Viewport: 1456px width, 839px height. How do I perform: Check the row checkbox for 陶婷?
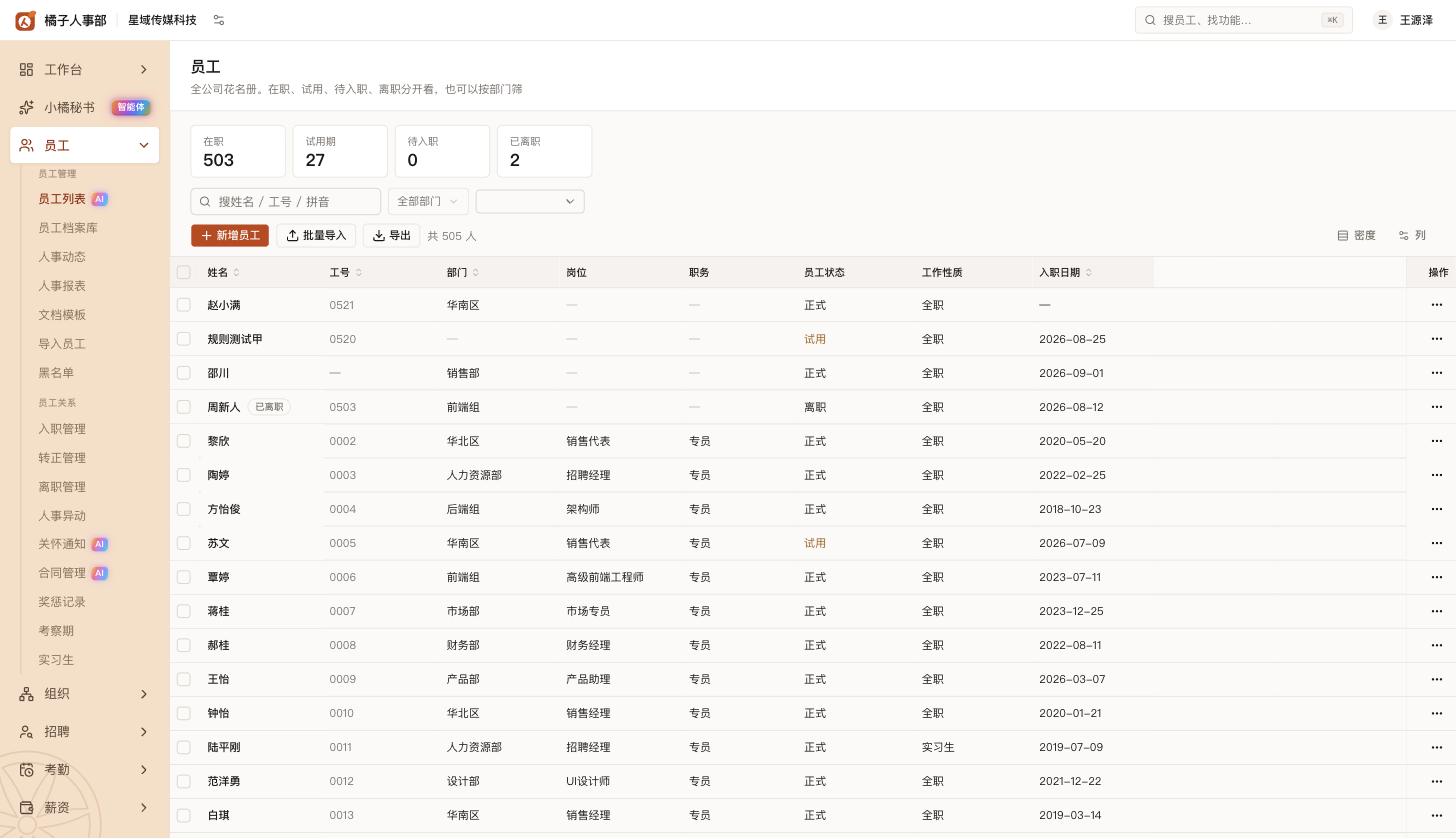pos(184,475)
